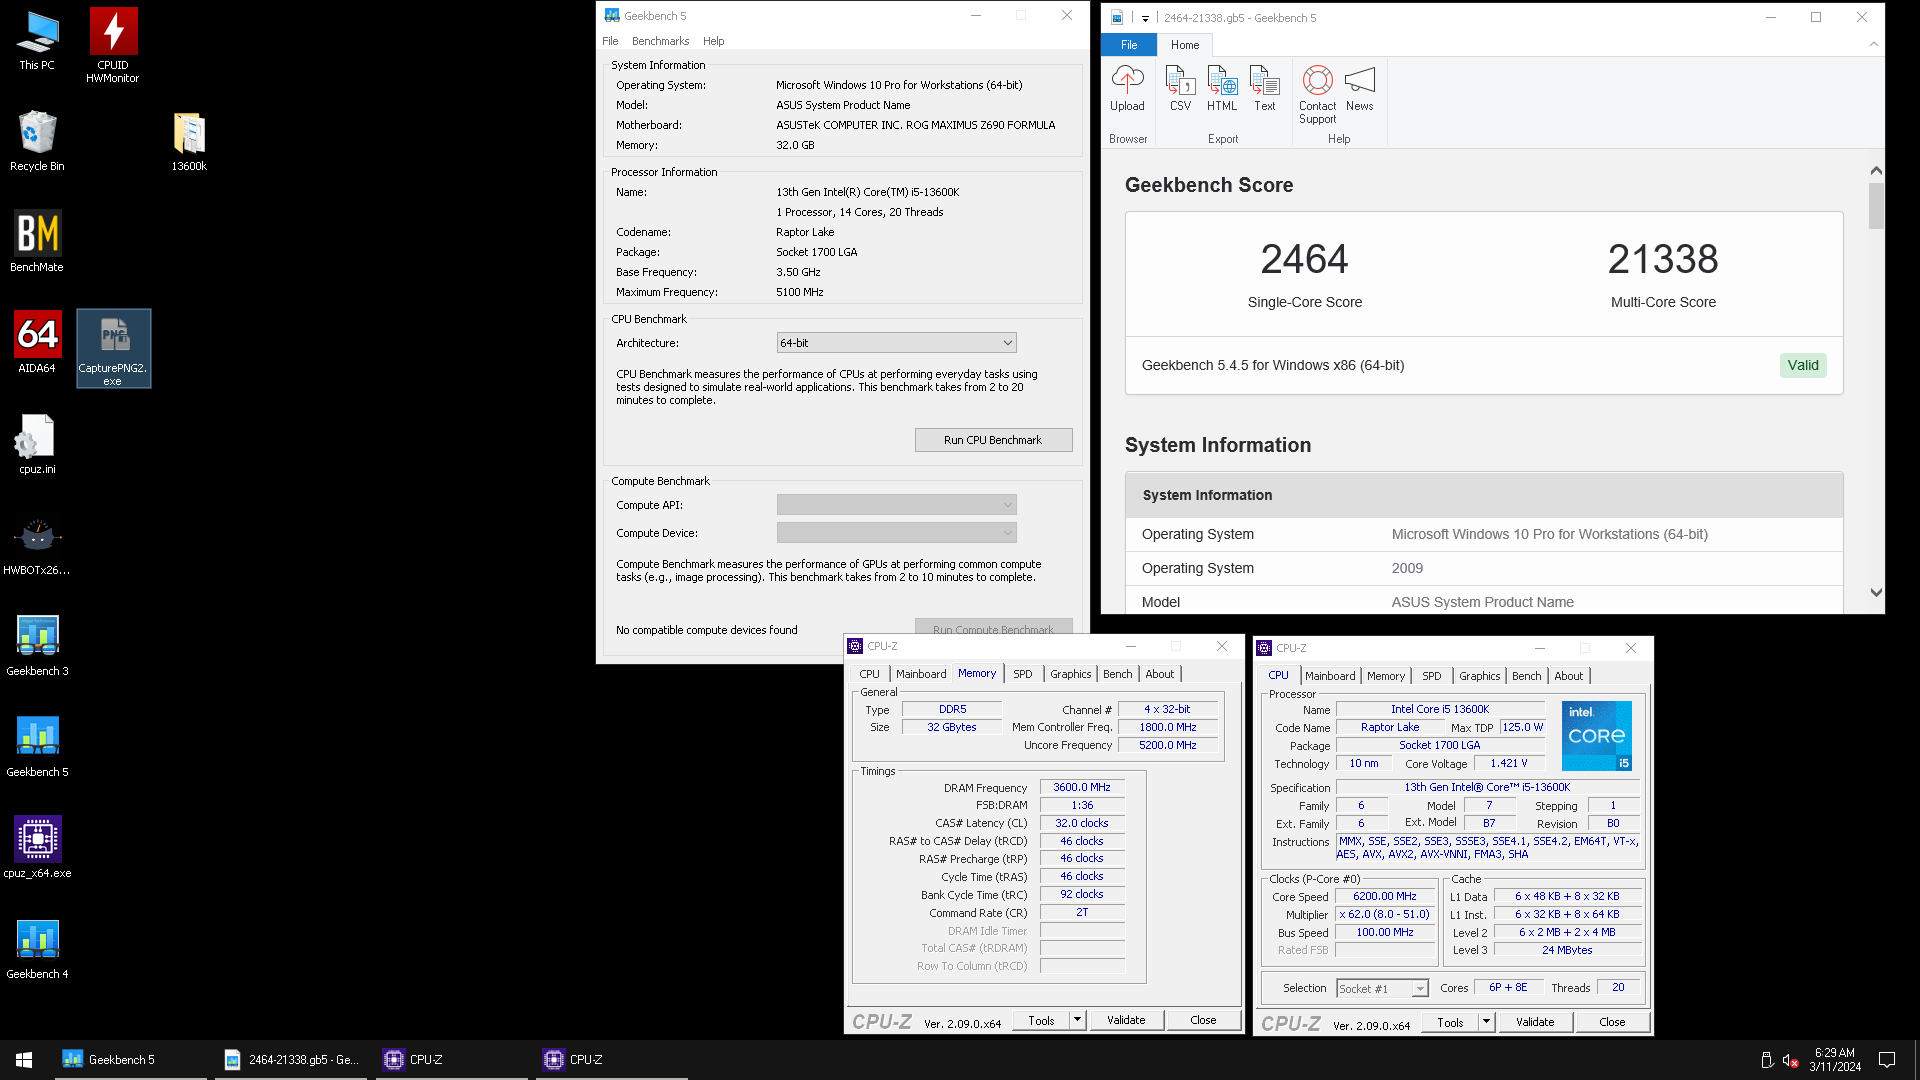Viewport: 1920px width, 1080px height.
Task: Click Validate in Memory CPU-Z window
Action: 1126,1020
